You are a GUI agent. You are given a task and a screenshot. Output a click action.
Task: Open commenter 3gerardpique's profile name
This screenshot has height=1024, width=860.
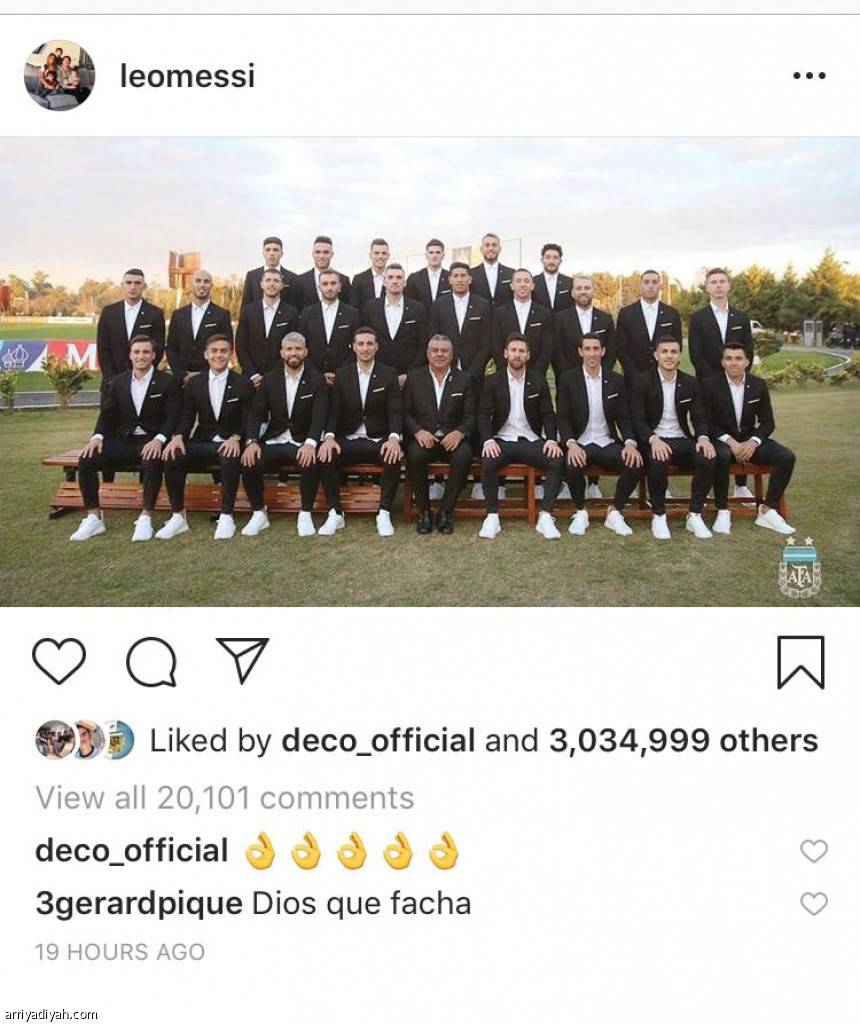139,904
